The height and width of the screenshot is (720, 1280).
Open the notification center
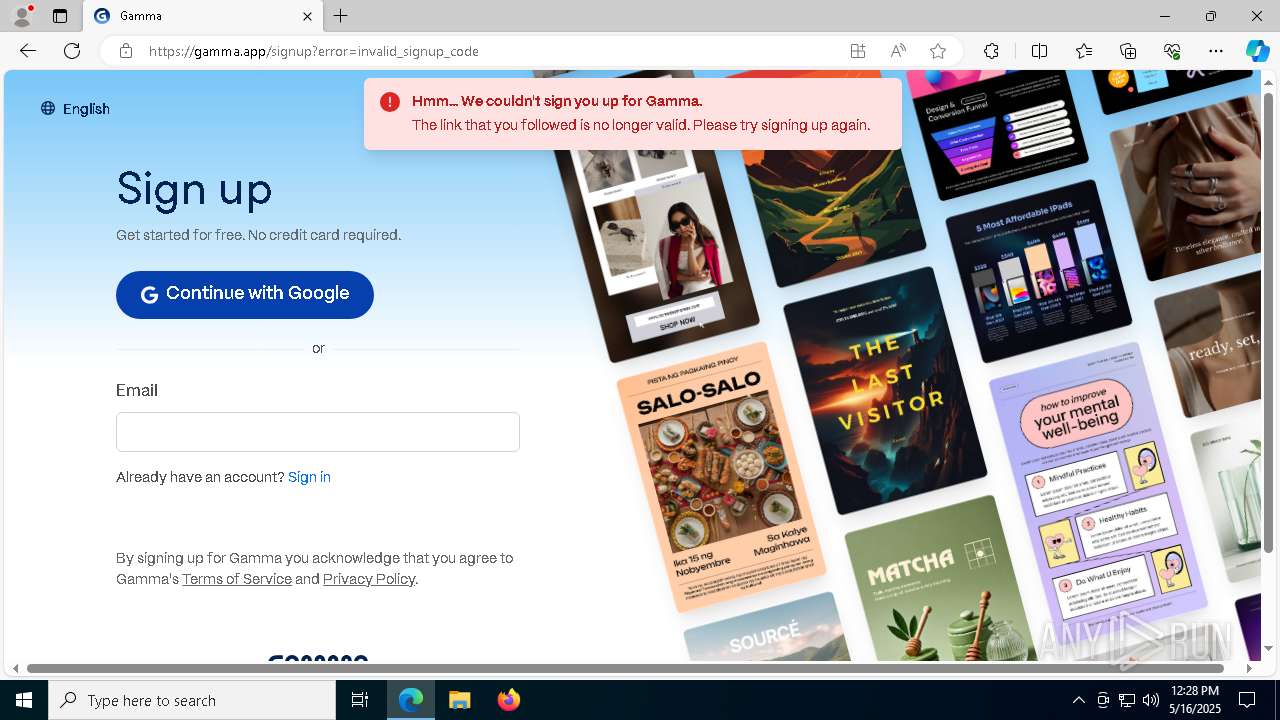pos(1247,700)
